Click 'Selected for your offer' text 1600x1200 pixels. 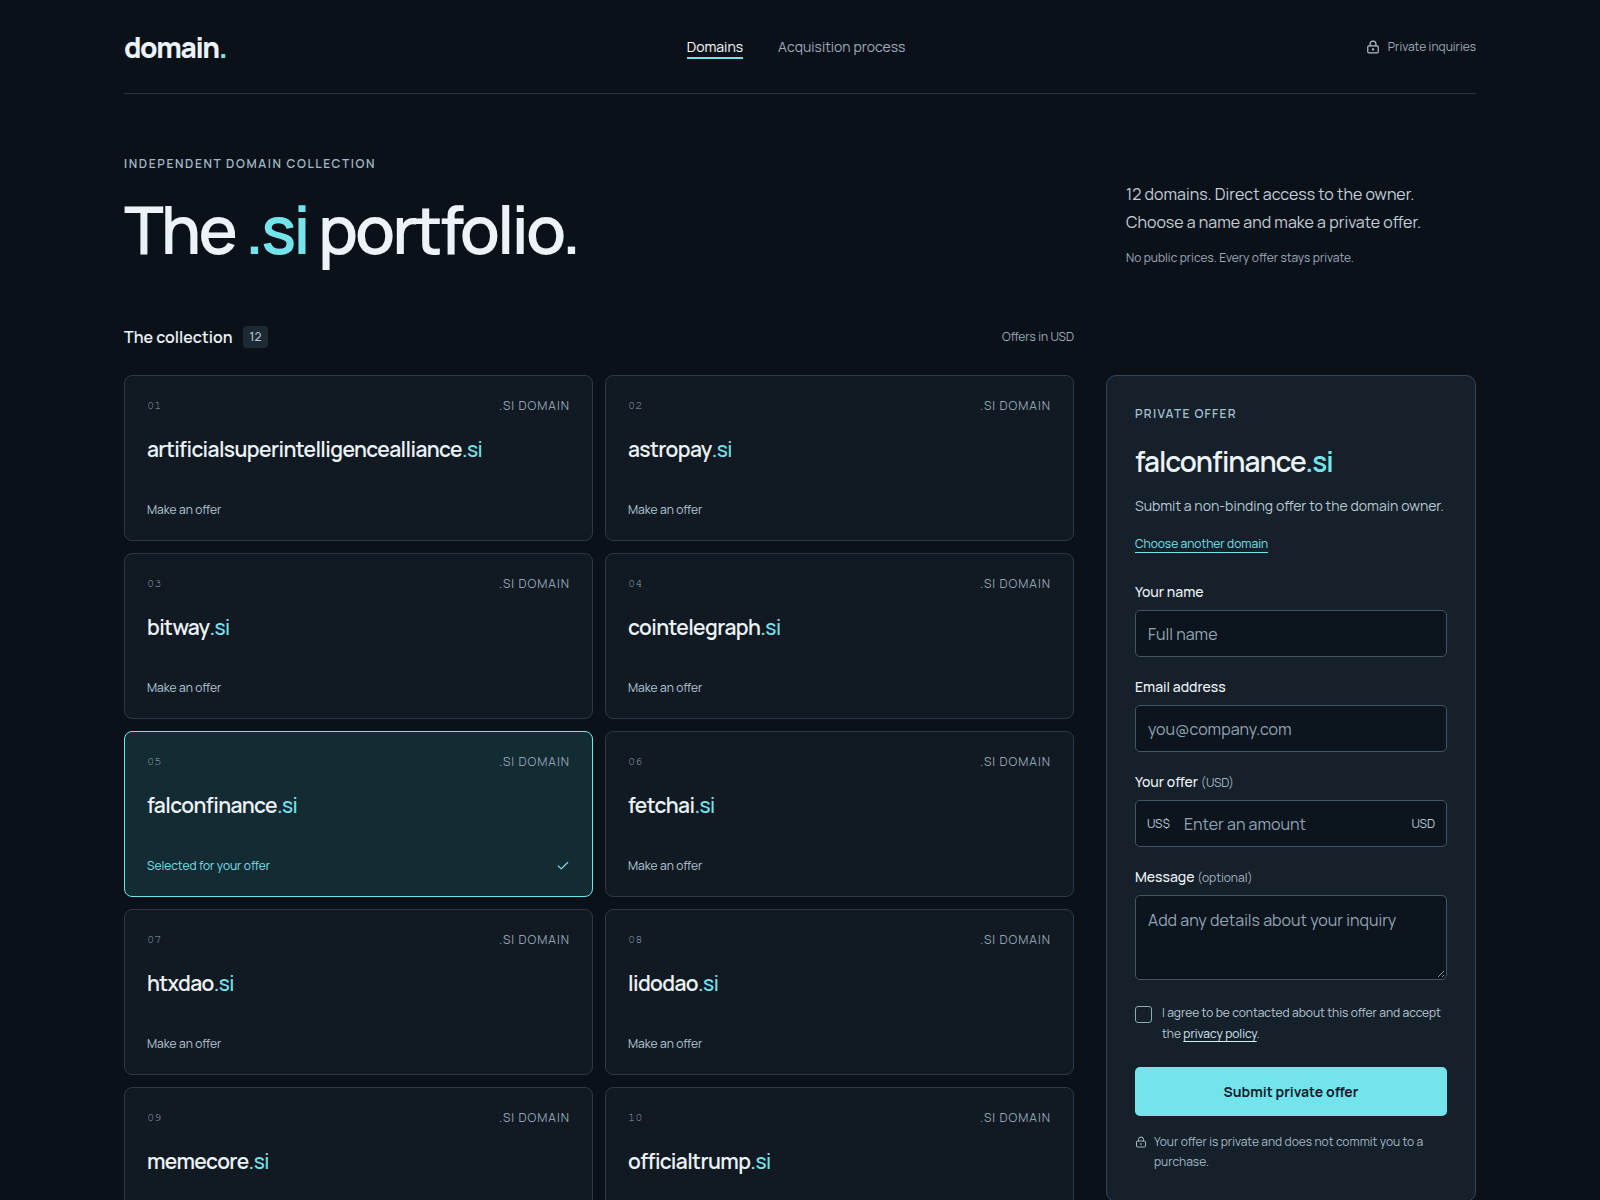208,866
